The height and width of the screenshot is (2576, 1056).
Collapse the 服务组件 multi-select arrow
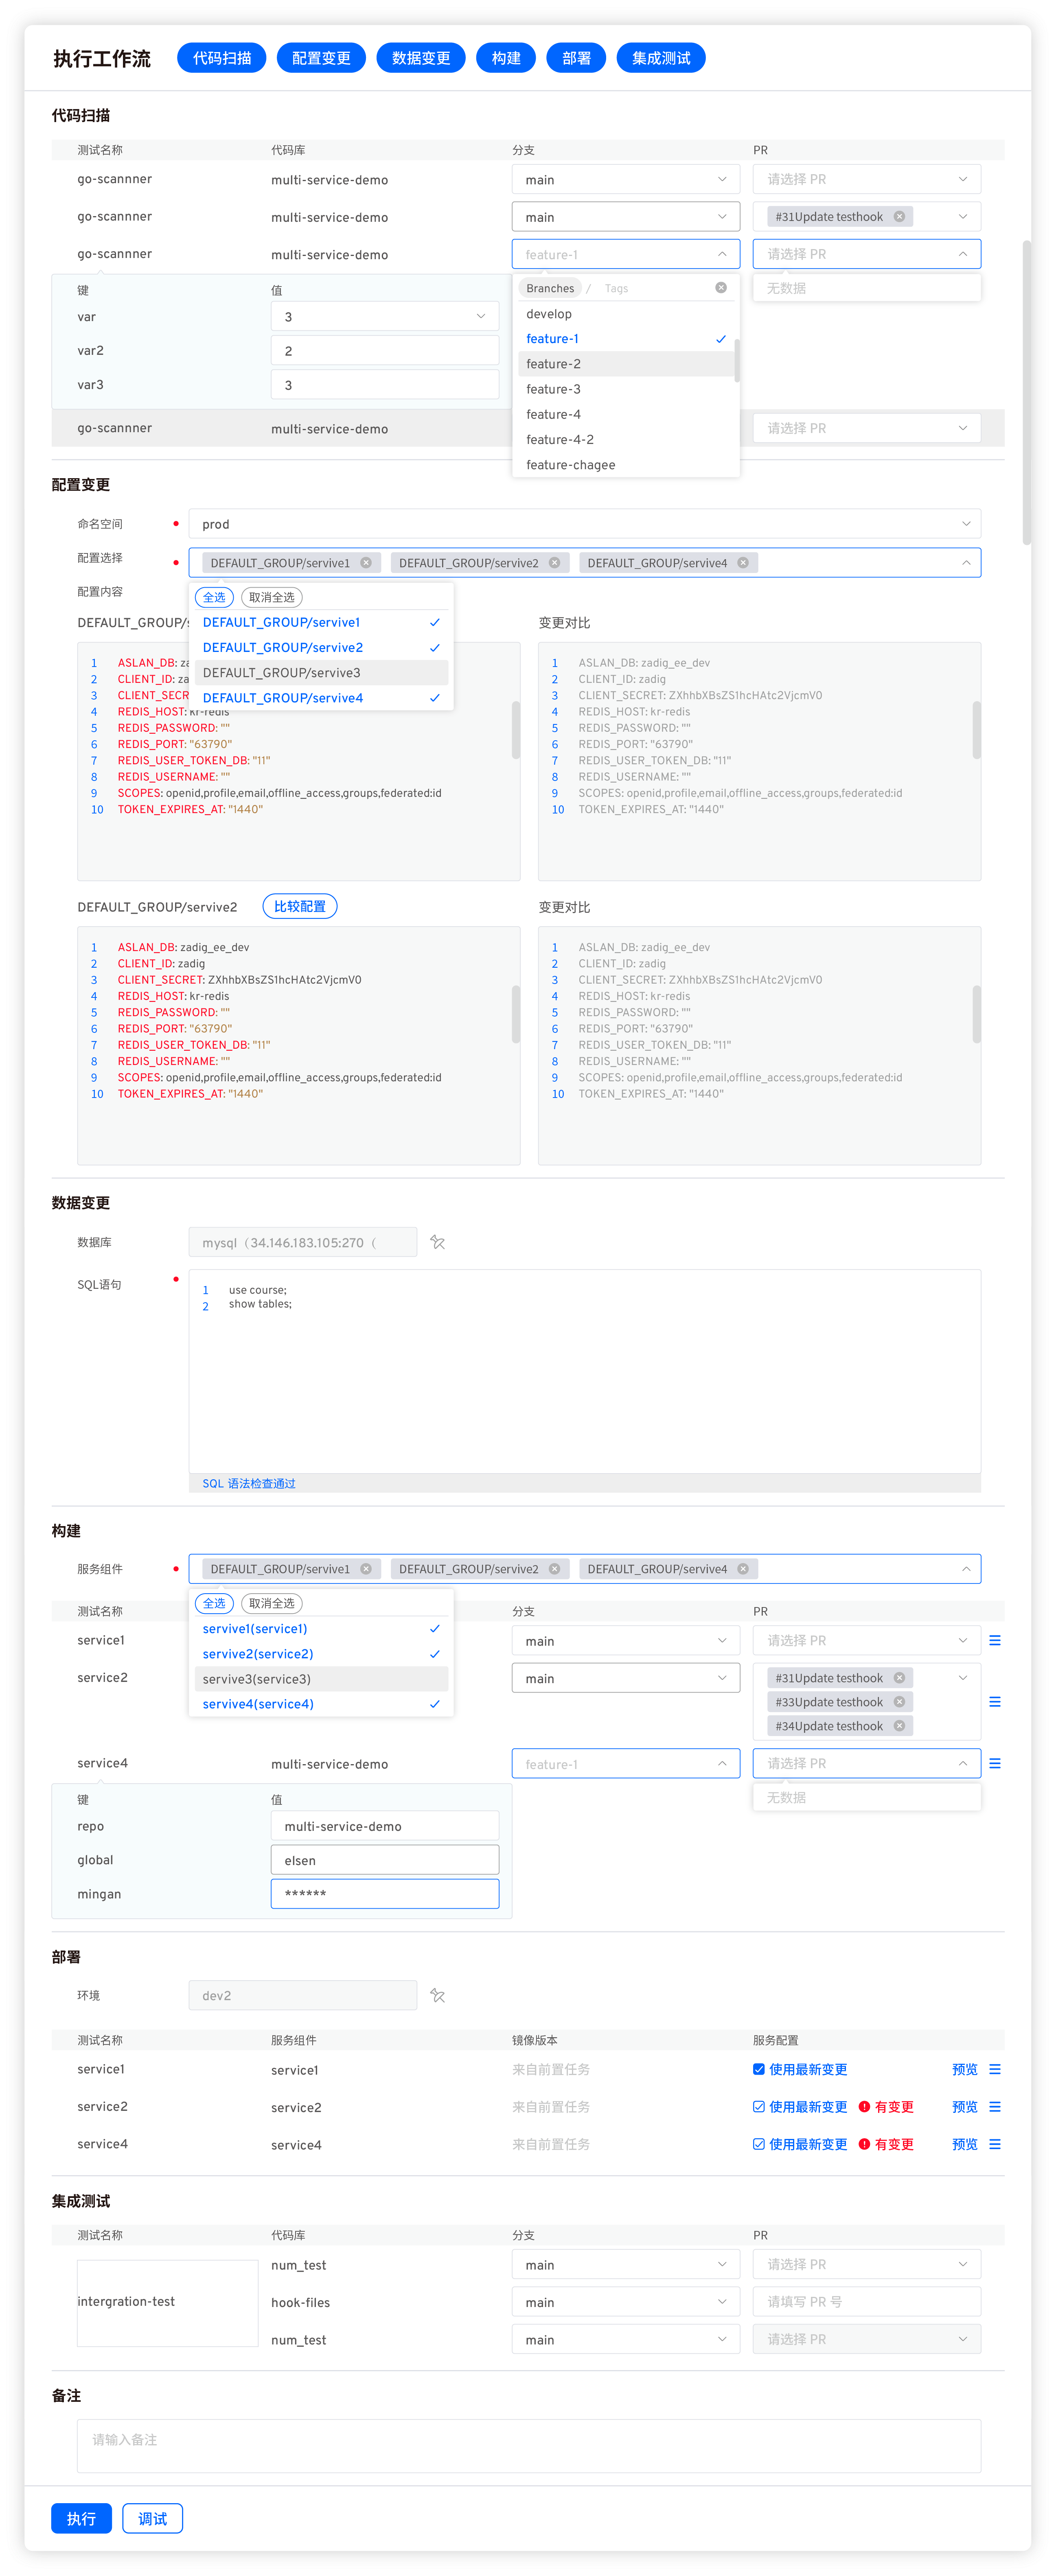(x=966, y=1569)
